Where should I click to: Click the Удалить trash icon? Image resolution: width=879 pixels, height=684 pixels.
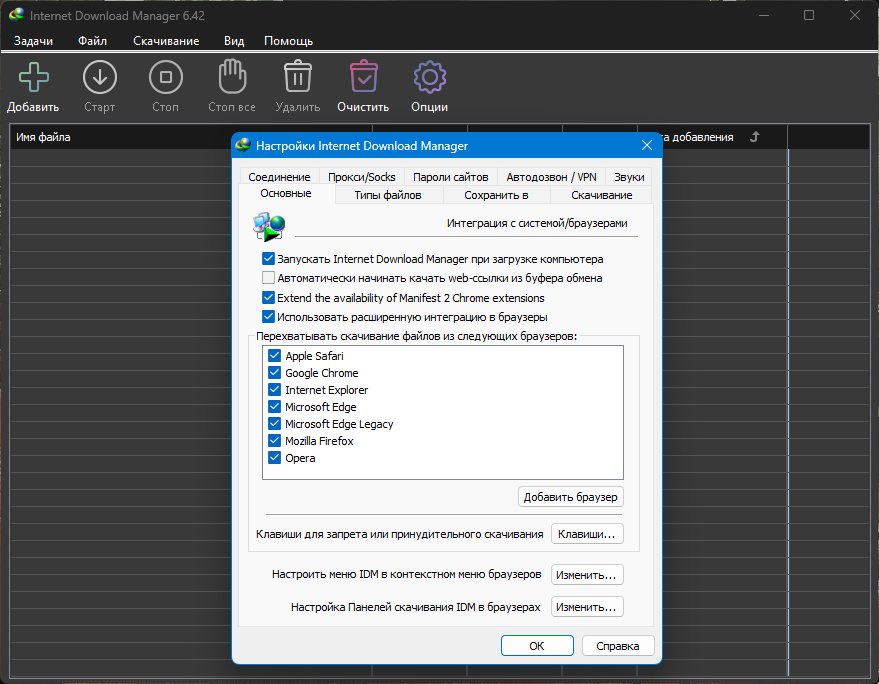tap(298, 76)
